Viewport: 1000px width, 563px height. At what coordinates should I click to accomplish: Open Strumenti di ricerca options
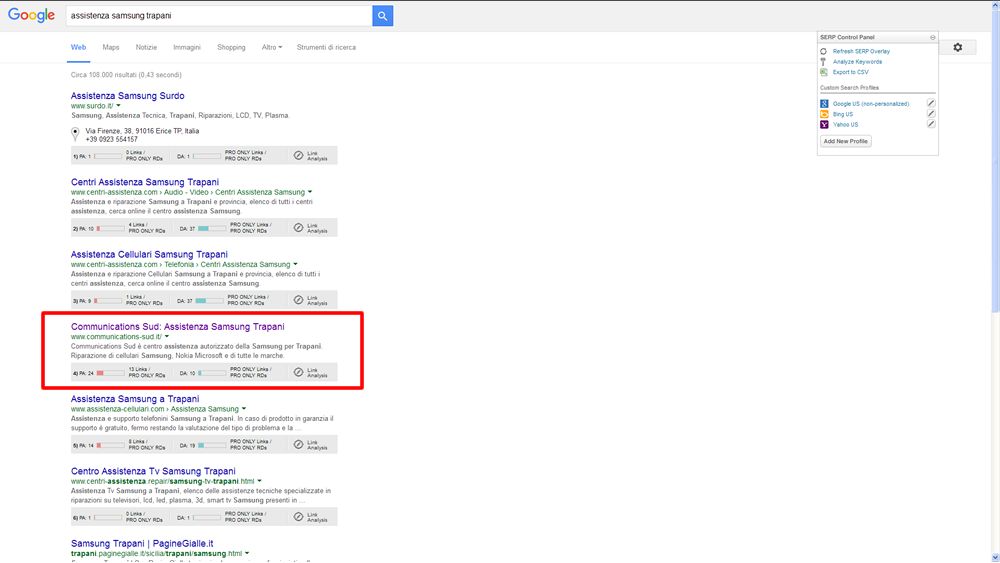[x=326, y=47]
